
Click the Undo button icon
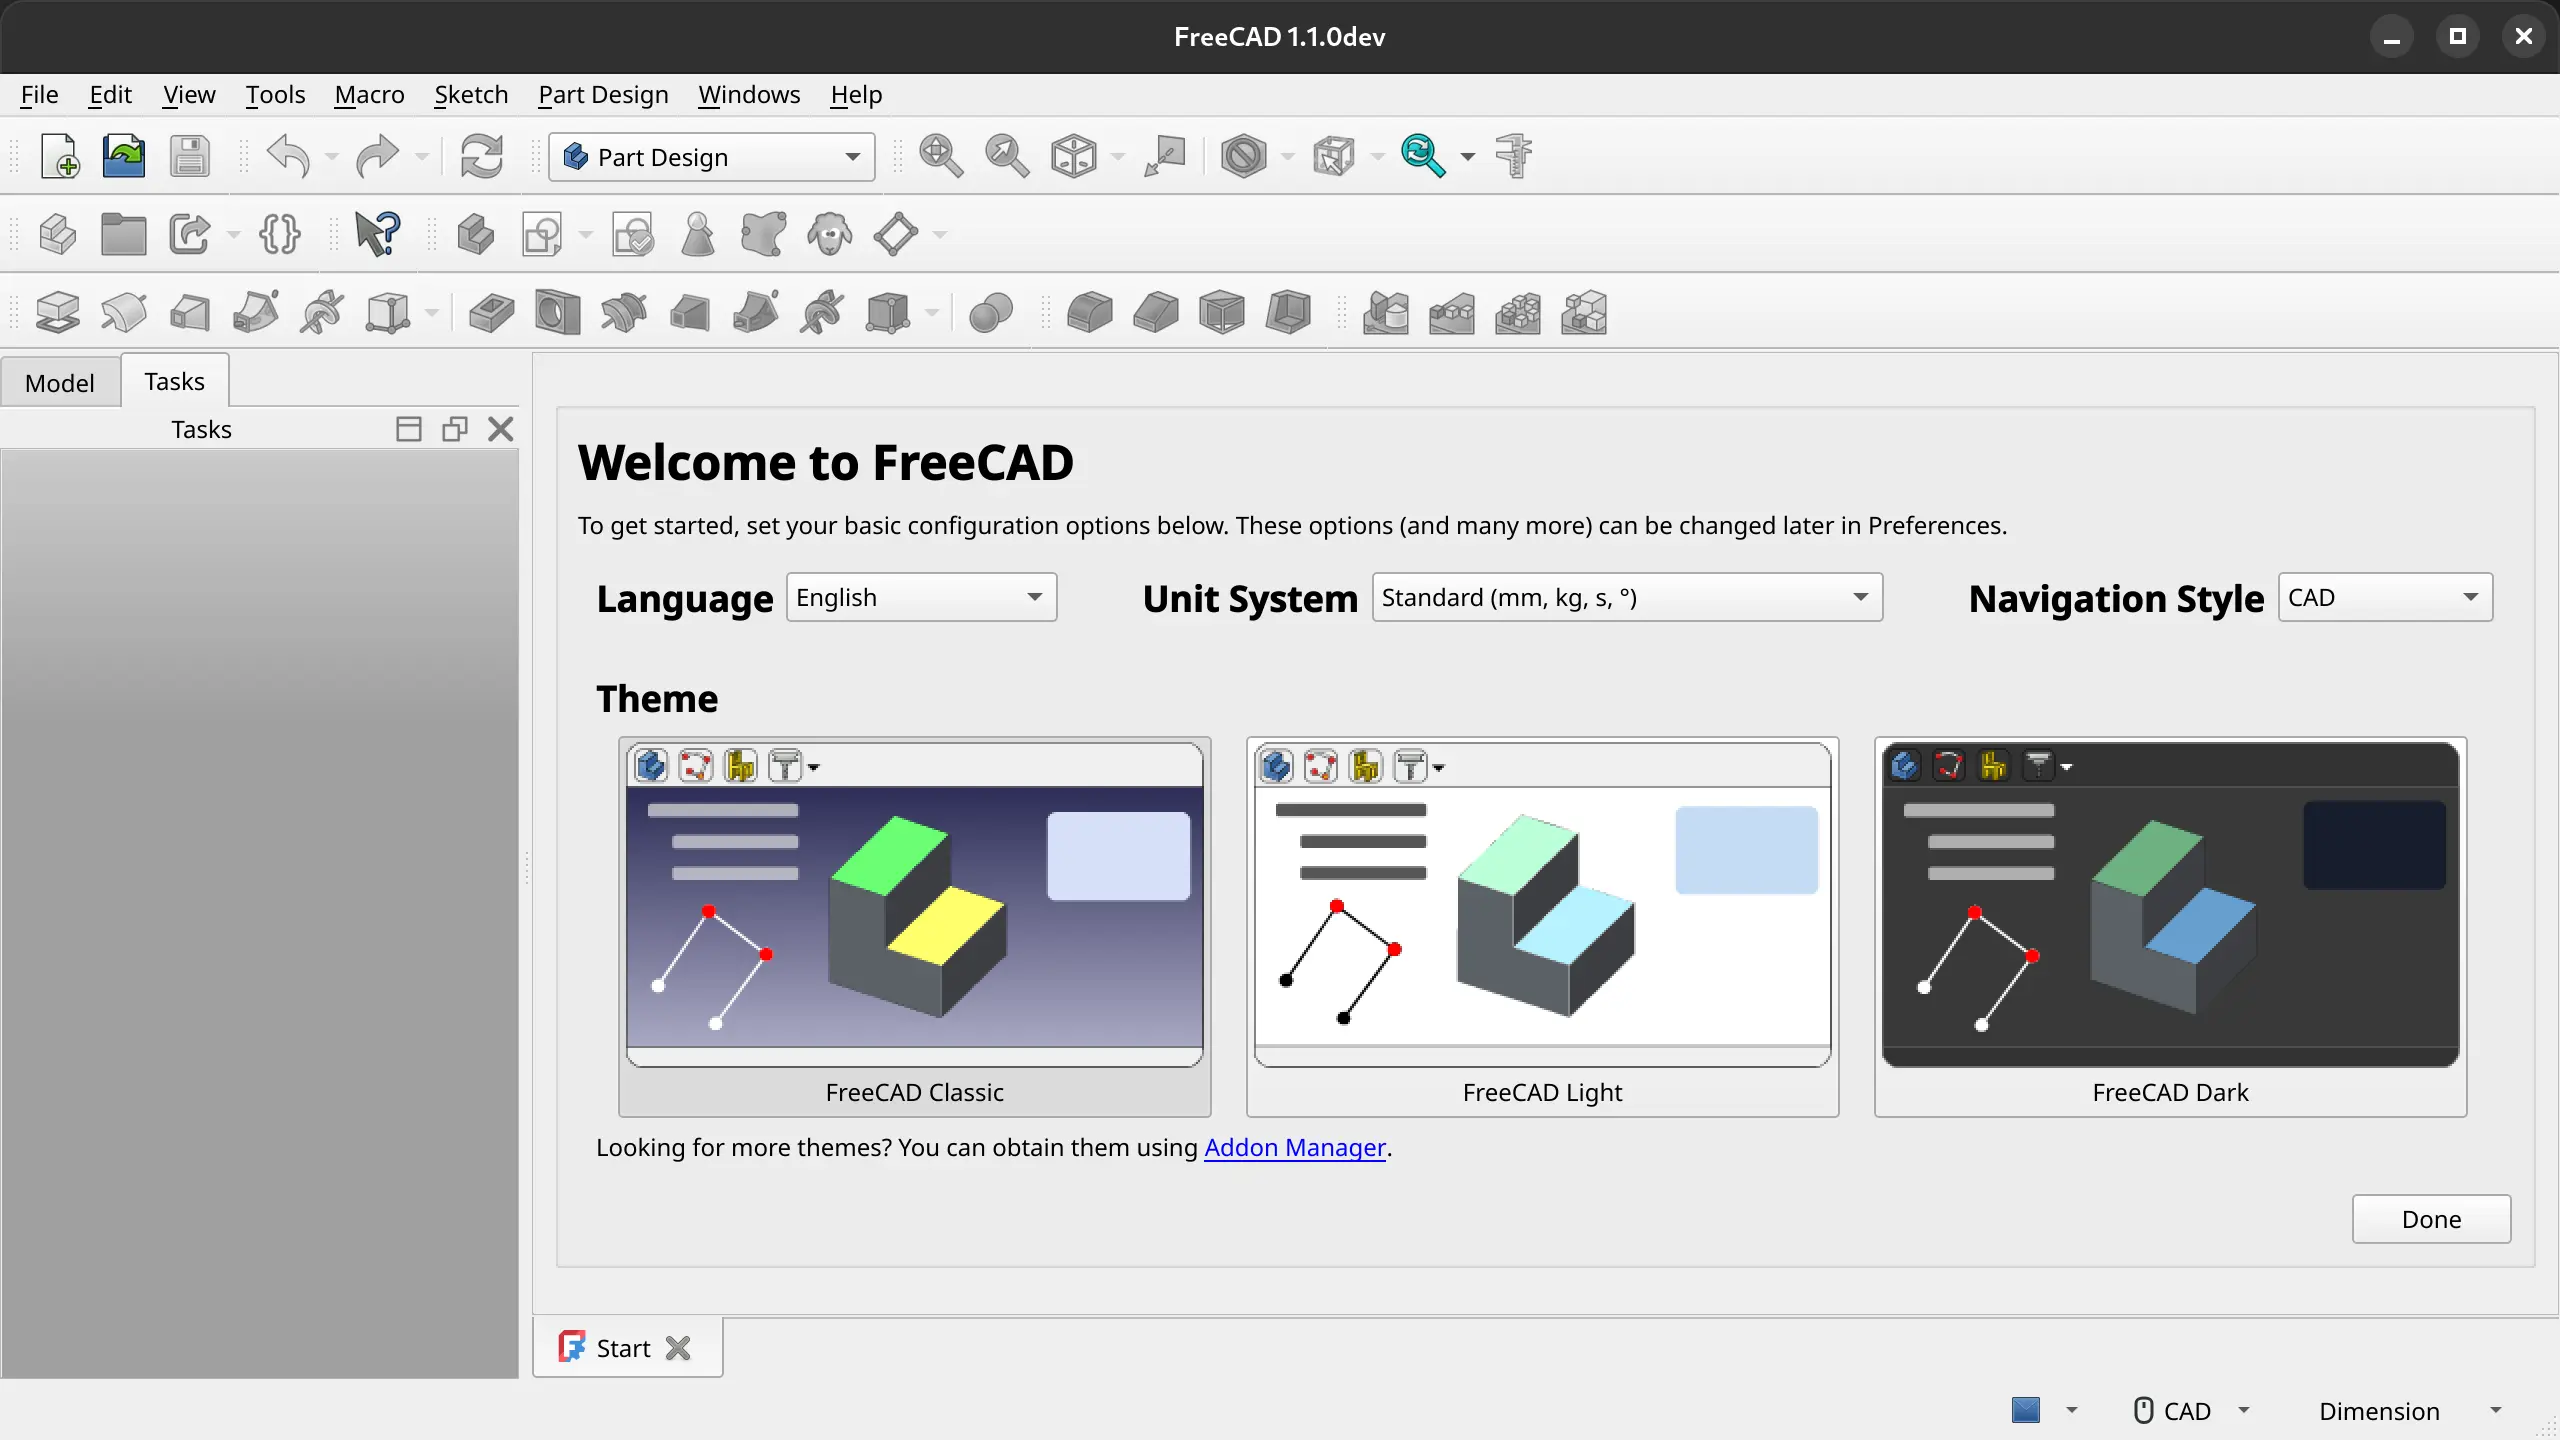click(x=287, y=156)
